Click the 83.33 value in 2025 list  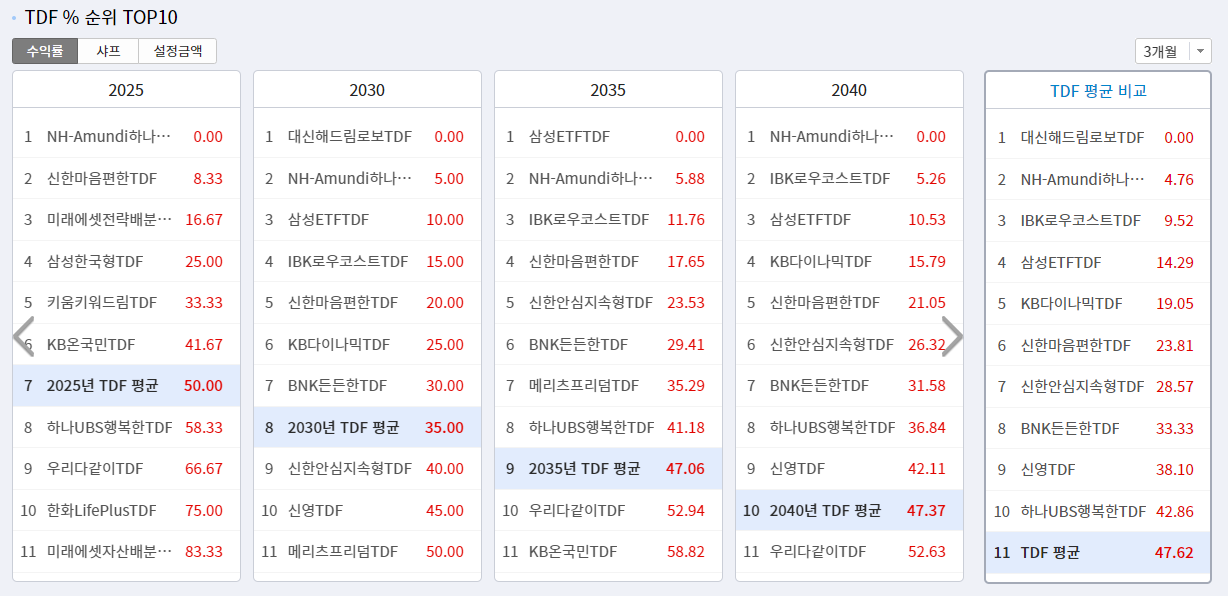[x=204, y=551]
